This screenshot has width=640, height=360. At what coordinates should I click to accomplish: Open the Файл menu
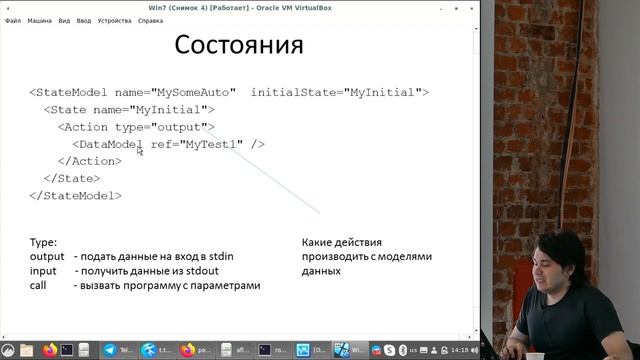[x=13, y=21]
